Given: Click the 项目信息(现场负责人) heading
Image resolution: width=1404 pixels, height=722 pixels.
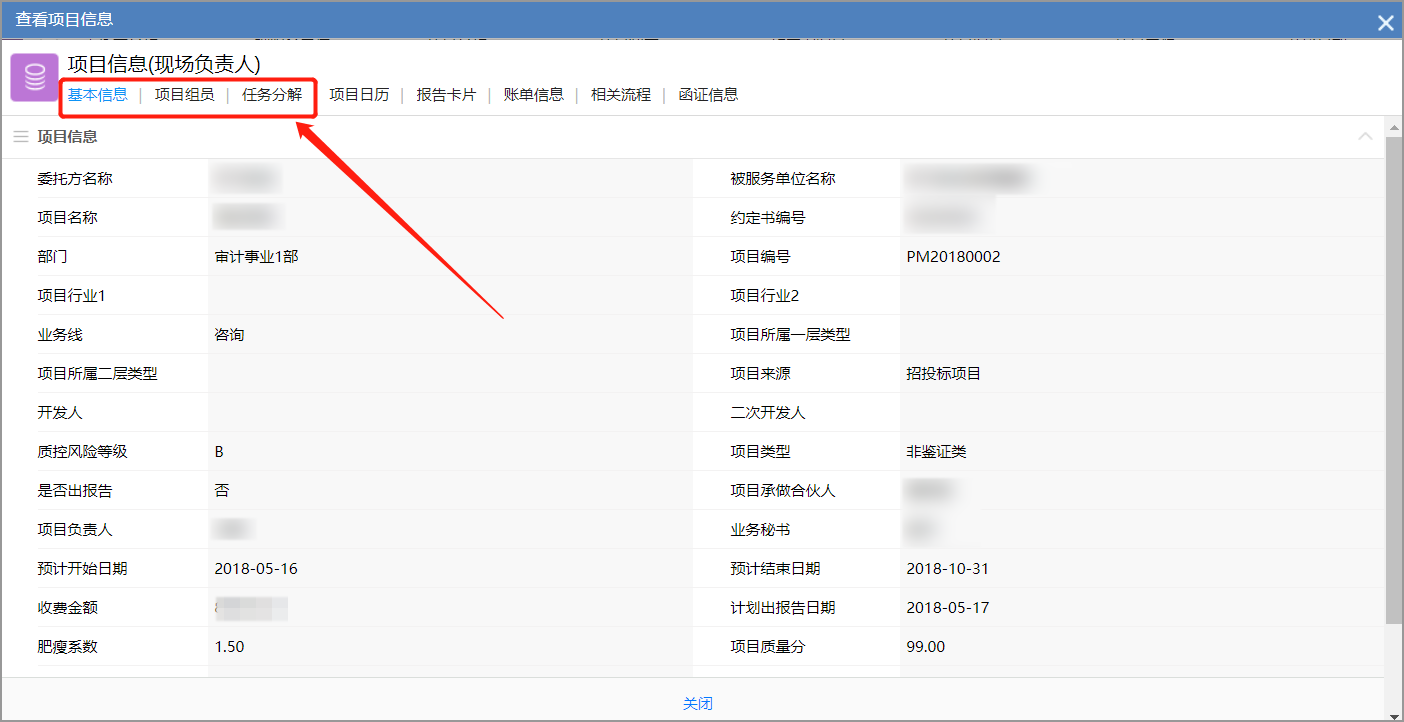Looking at the screenshot, I should pyautogui.click(x=164, y=64).
